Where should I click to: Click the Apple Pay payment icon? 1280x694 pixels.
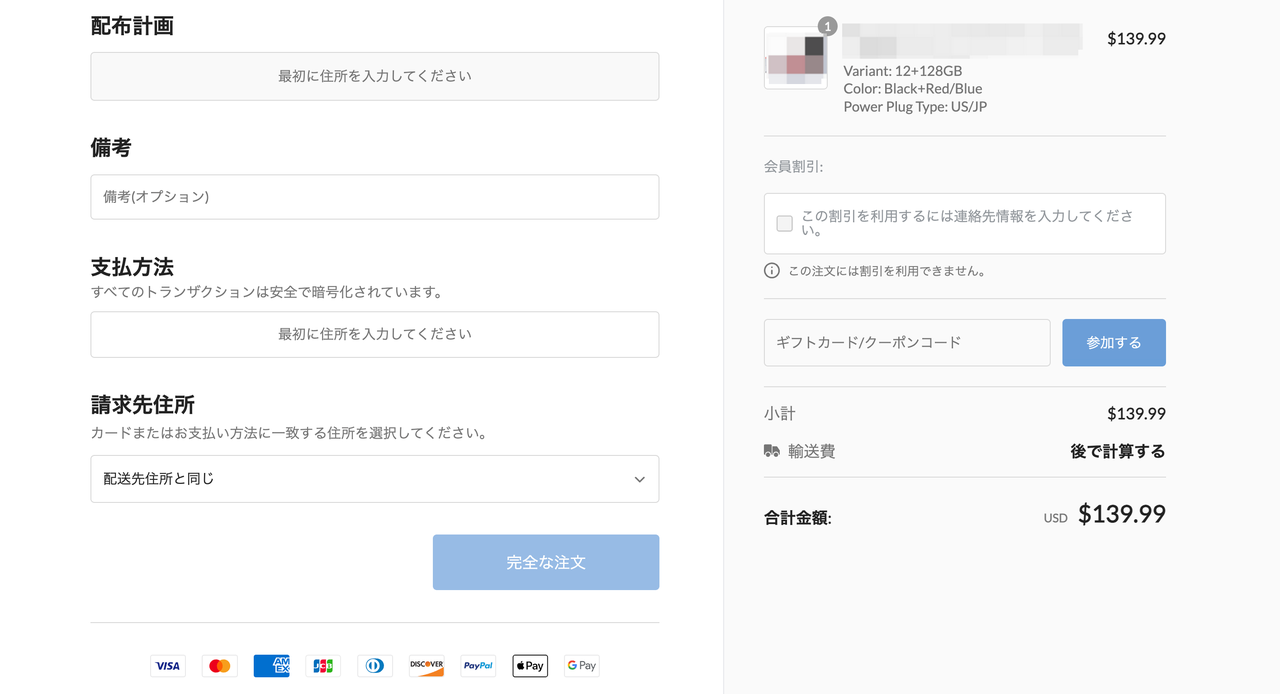(x=529, y=665)
